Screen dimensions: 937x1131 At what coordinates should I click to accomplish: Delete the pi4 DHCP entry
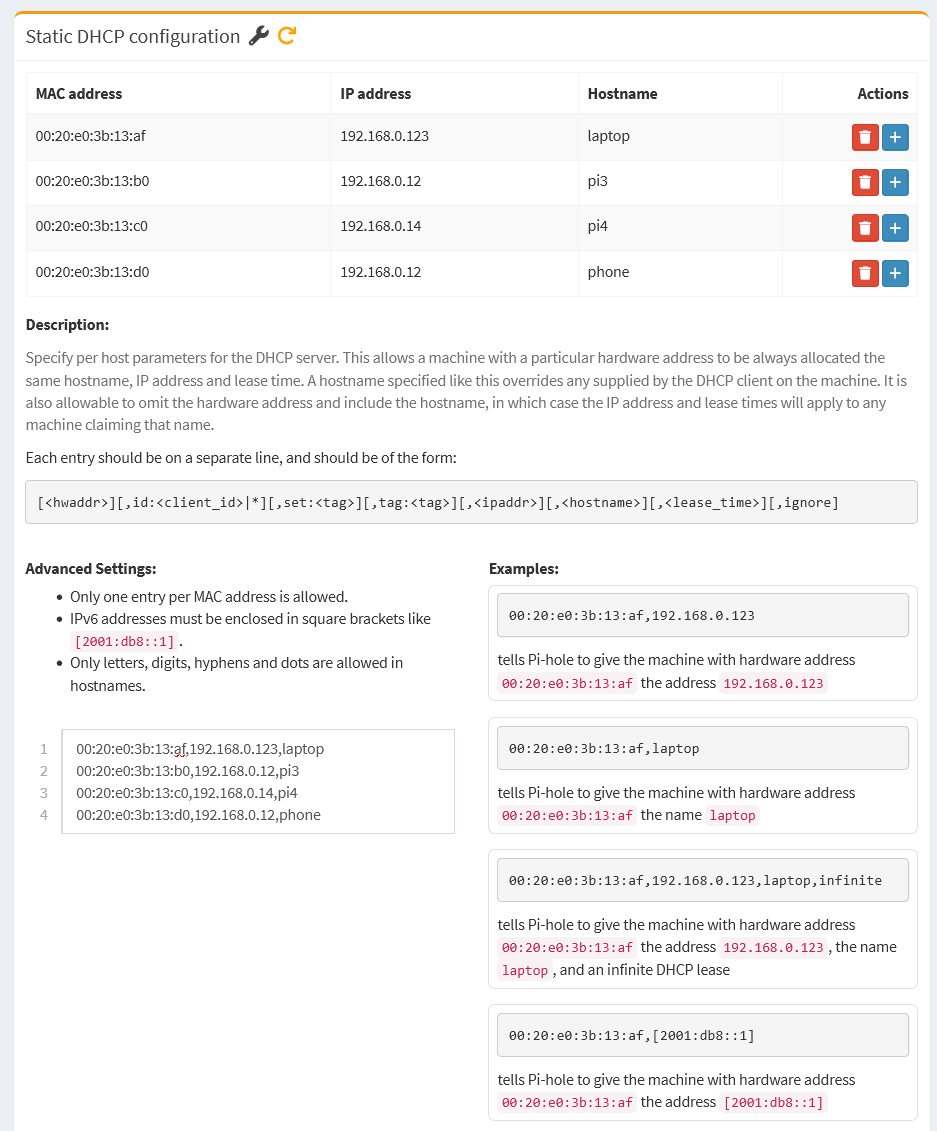tap(865, 228)
